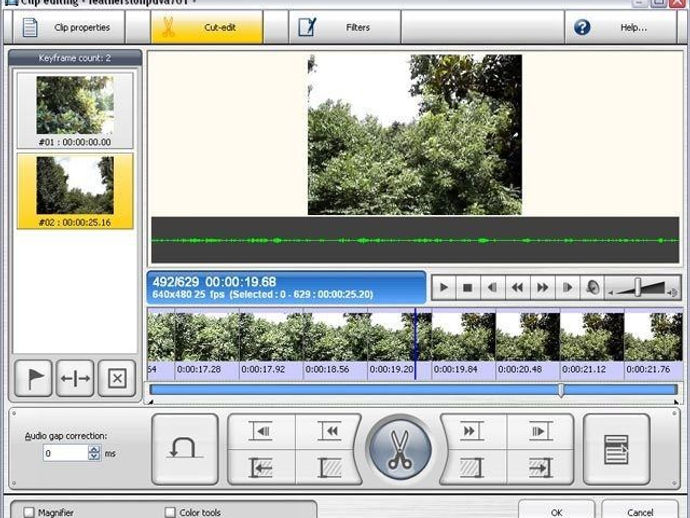Image resolution: width=690 pixels, height=518 pixels.
Task: Click the filmstrip frame at 0:00:20.48
Action: (x=528, y=337)
